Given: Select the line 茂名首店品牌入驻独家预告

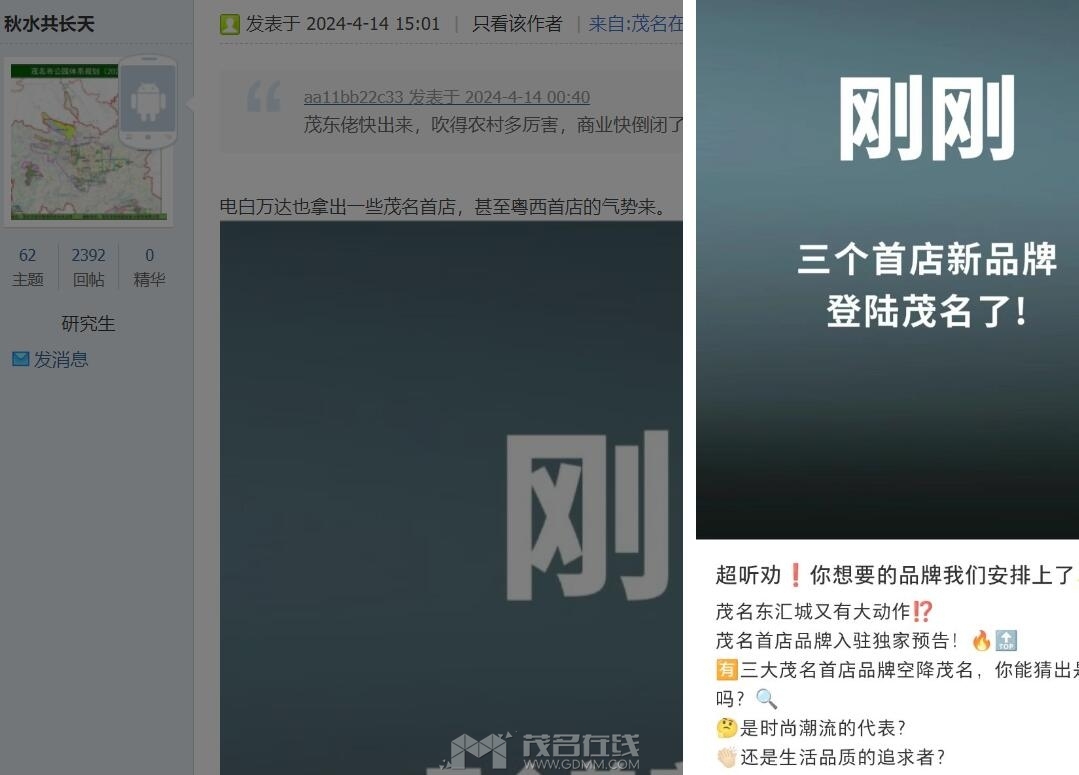Looking at the screenshot, I should 866,641.
